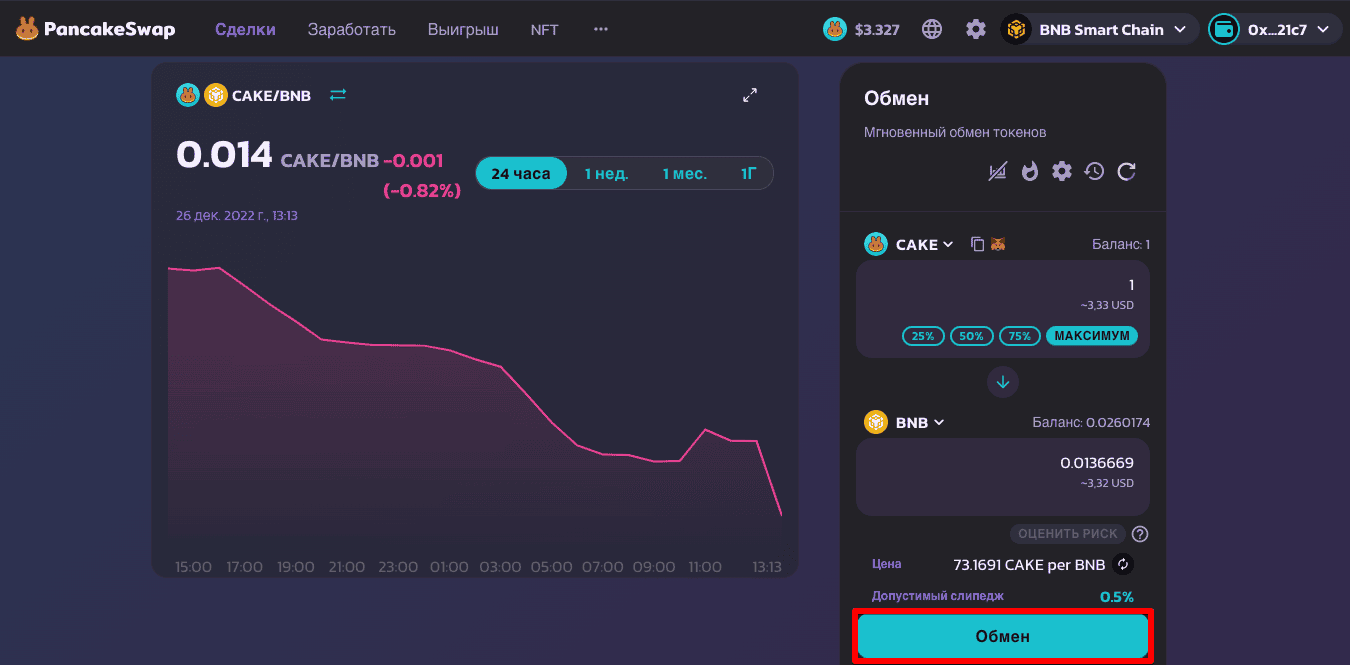The height and width of the screenshot is (668, 1350).
Task: Click the CAKE price $3.327 indicator
Action: coord(861,29)
